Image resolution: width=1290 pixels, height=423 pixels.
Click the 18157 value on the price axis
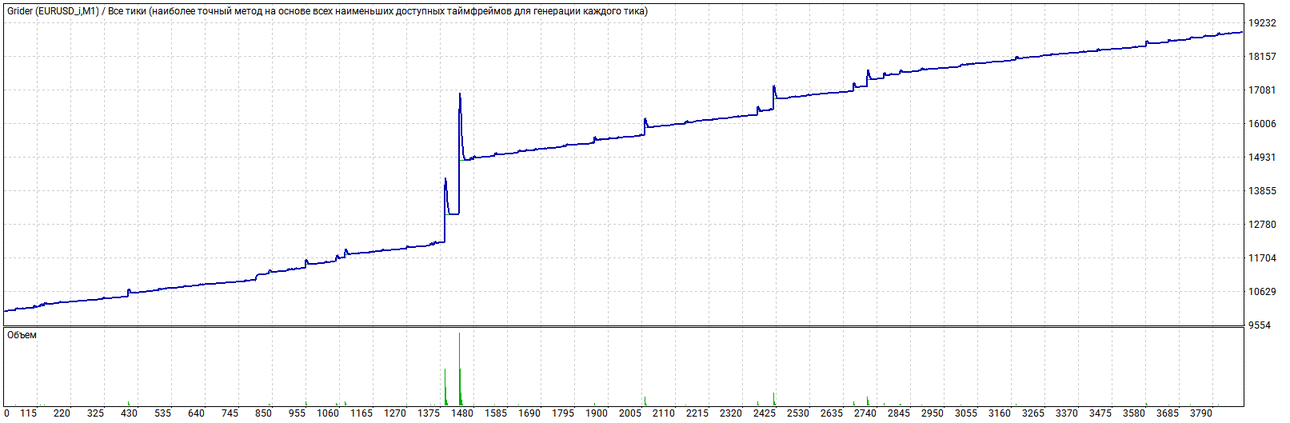(1264, 57)
